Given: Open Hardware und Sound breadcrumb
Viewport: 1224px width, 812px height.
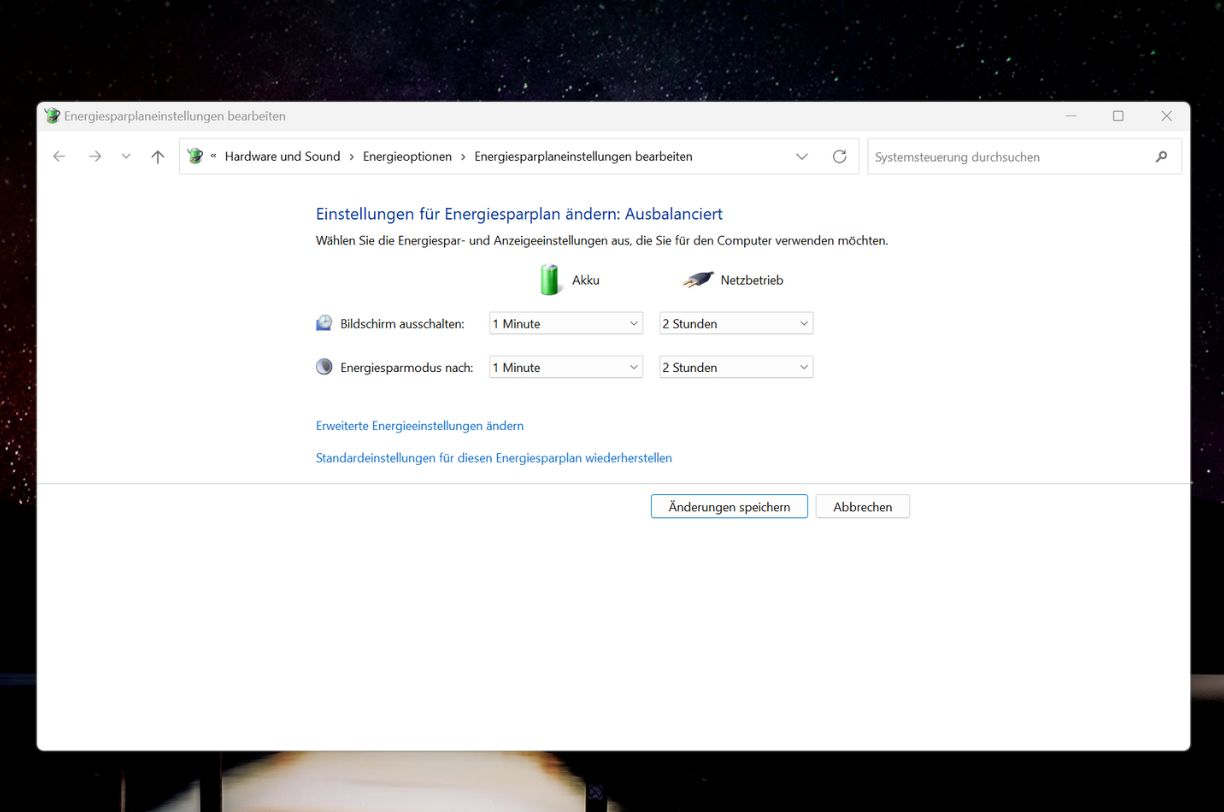Looking at the screenshot, I should click(x=282, y=157).
